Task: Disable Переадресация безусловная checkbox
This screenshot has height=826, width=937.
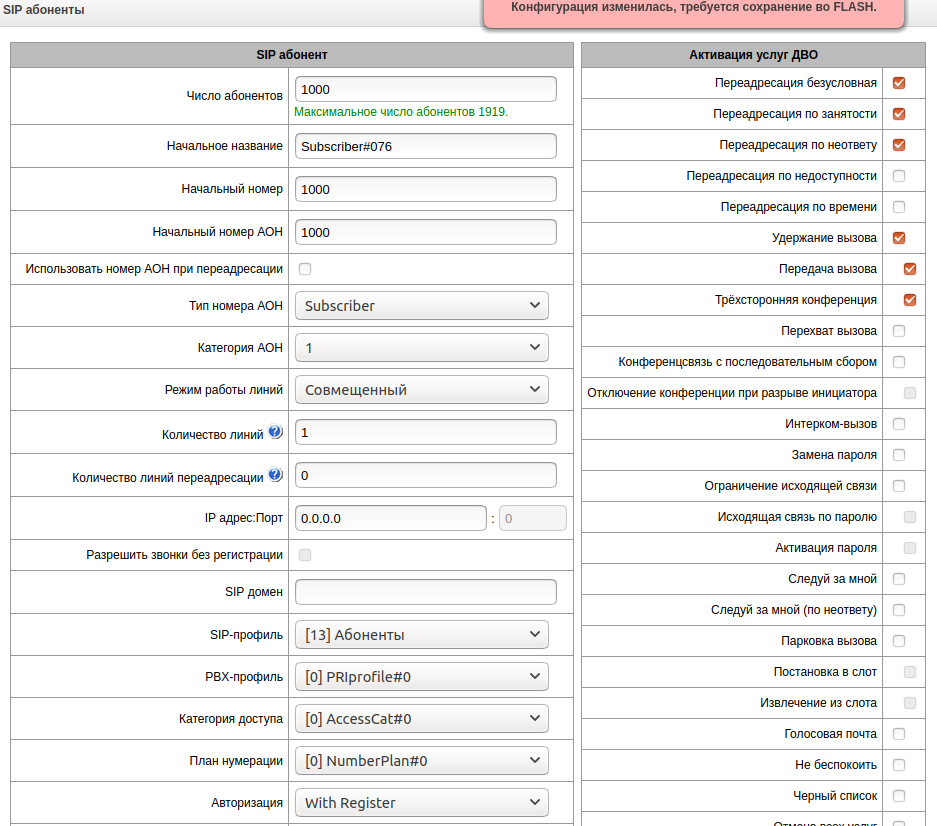Action: pos(899,83)
